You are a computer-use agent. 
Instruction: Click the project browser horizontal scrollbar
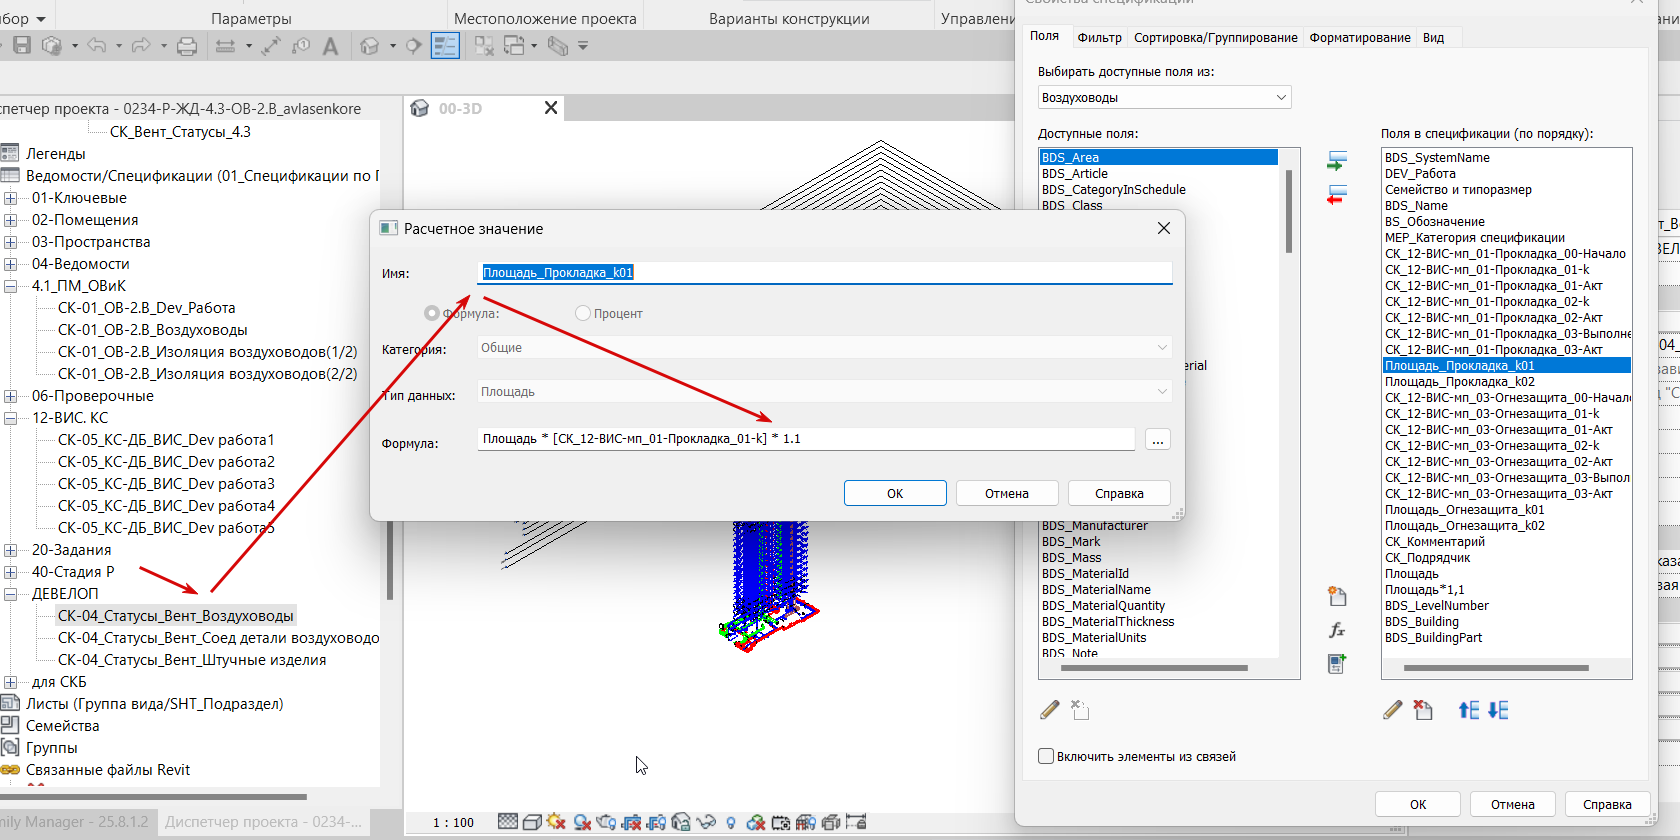coord(153,797)
